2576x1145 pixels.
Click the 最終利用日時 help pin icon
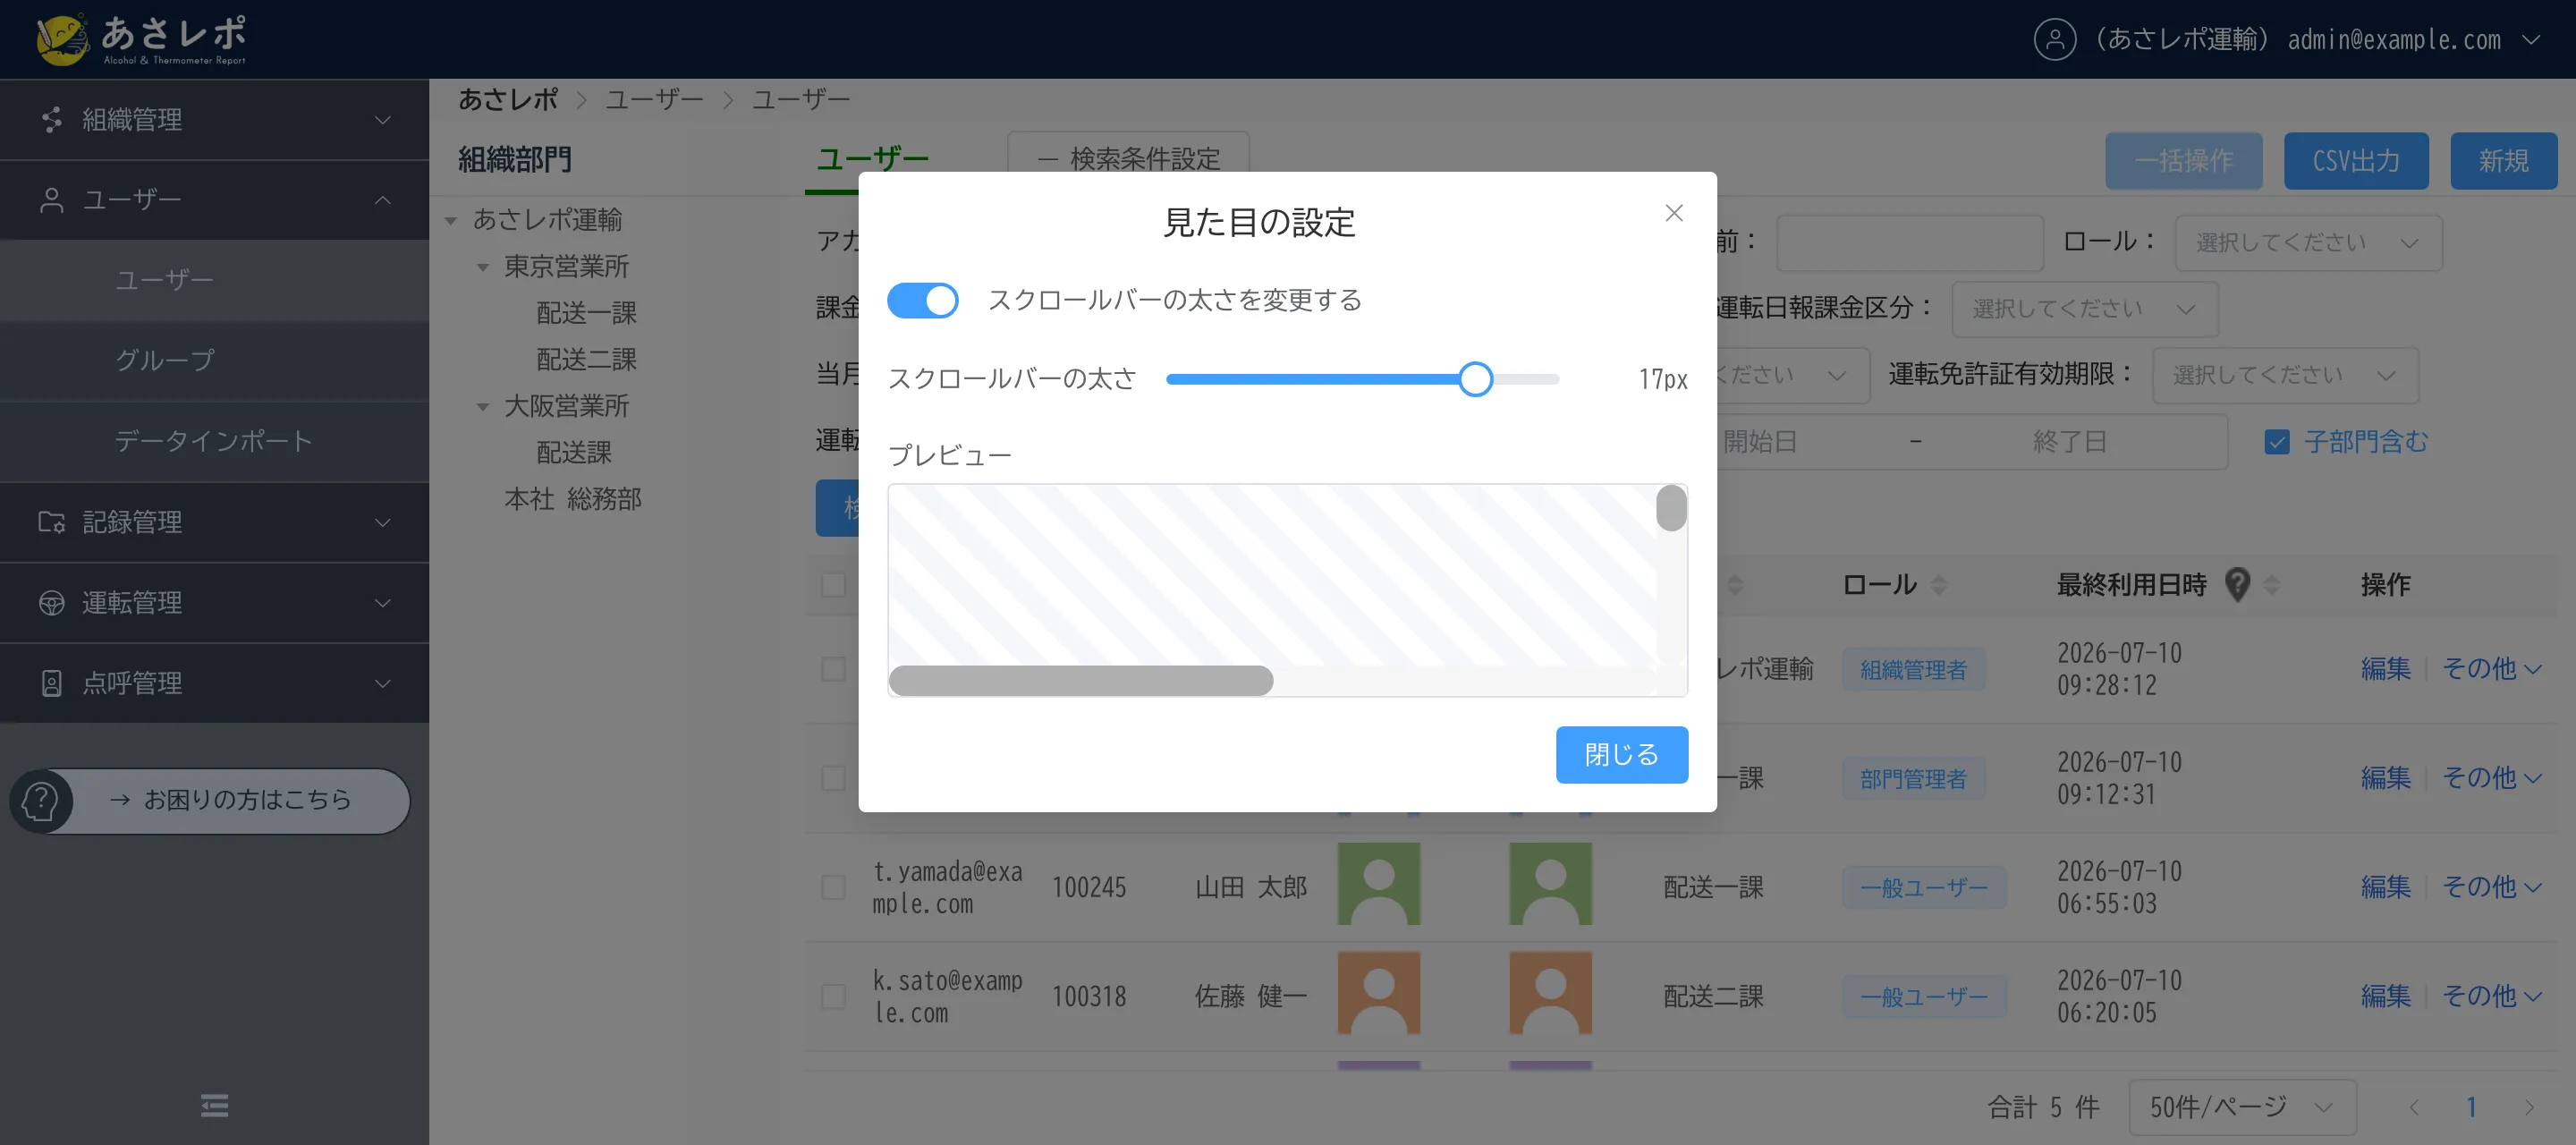click(x=2237, y=584)
